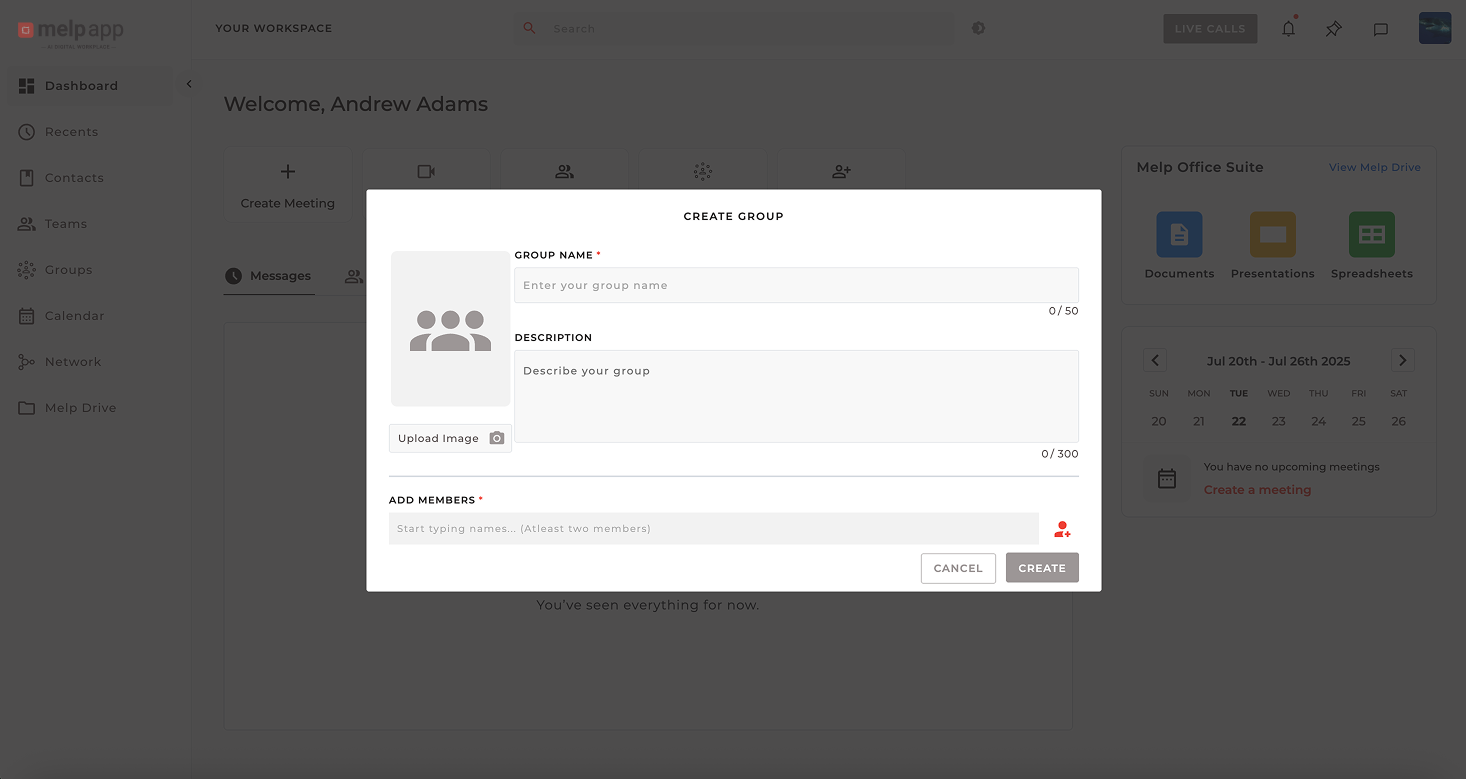This screenshot has width=1466, height=779.
Task: Collapse the left sidebar with the chevron
Action: pos(189,85)
